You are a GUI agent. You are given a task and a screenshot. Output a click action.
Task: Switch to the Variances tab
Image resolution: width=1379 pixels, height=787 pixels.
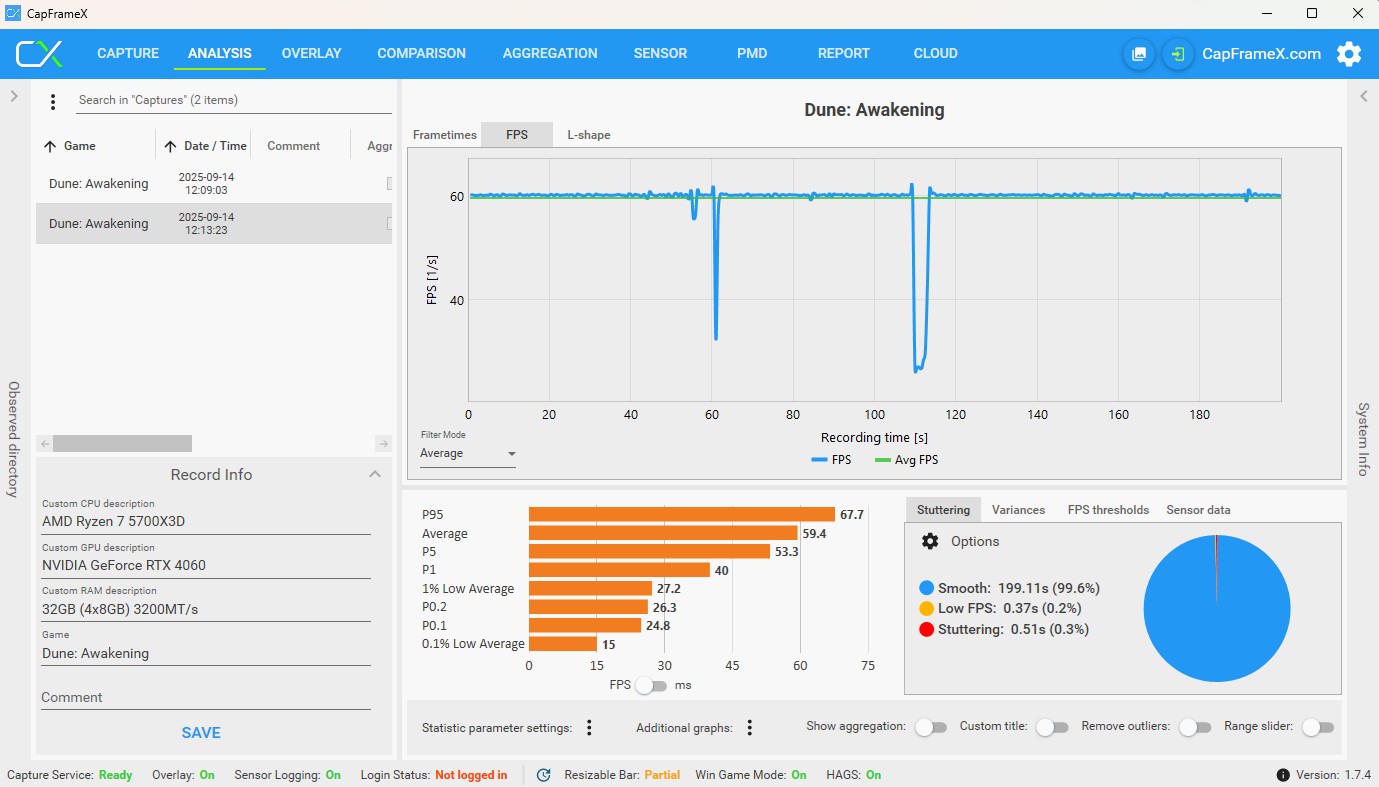coord(1018,510)
